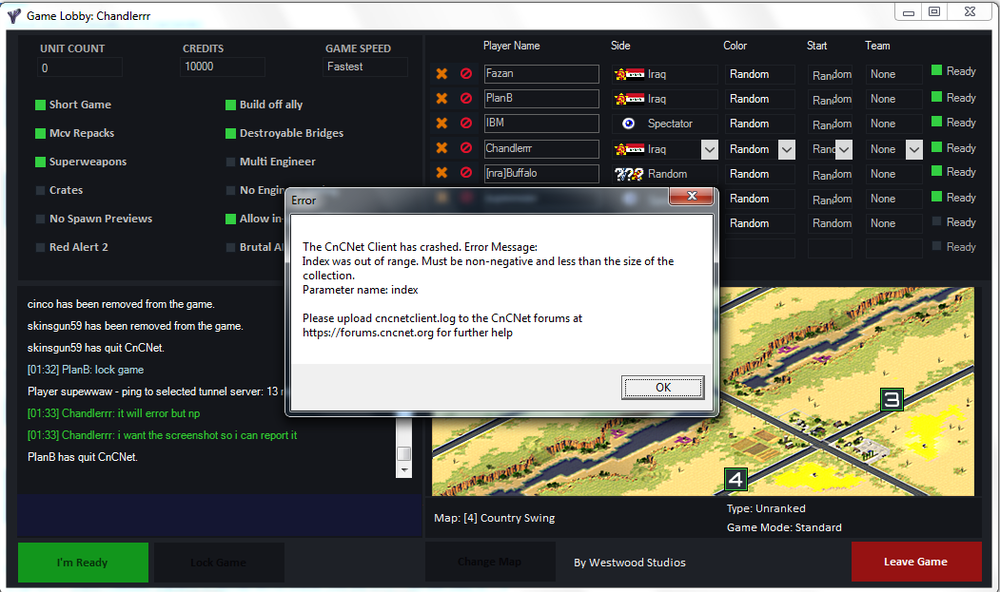Screen dimensions: 1000x592
Task: Click the Iraq flag icon in Fazan's row
Action: (629, 74)
